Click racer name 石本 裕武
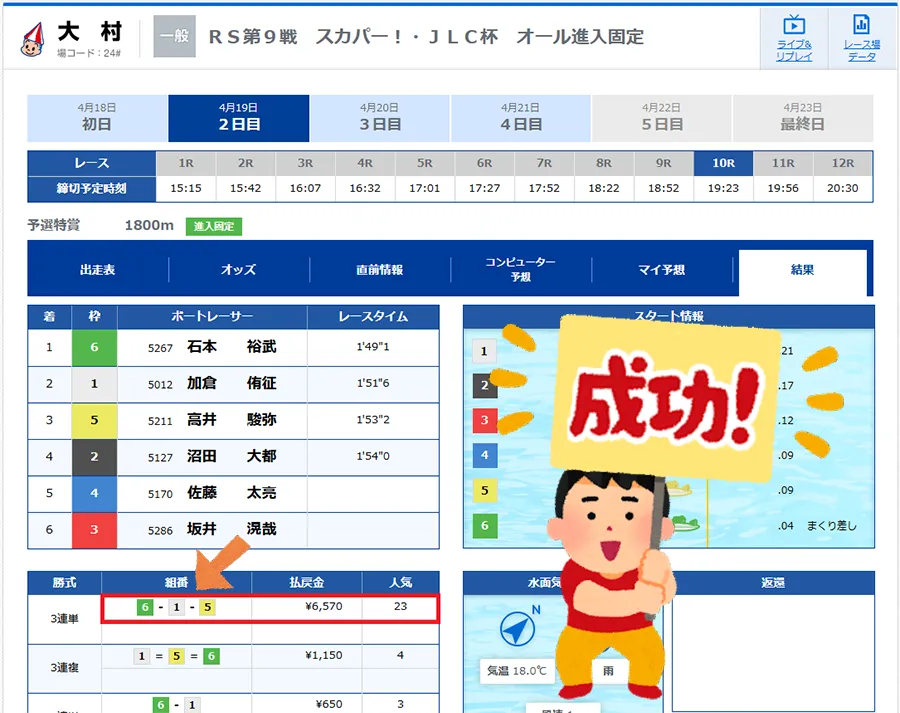 231,348
